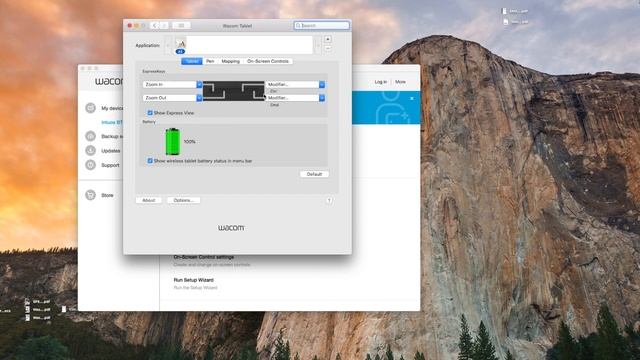Open the lower Modifier... ExpressKey dropdown
The height and width of the screenshot is (360, 640).
295,98
